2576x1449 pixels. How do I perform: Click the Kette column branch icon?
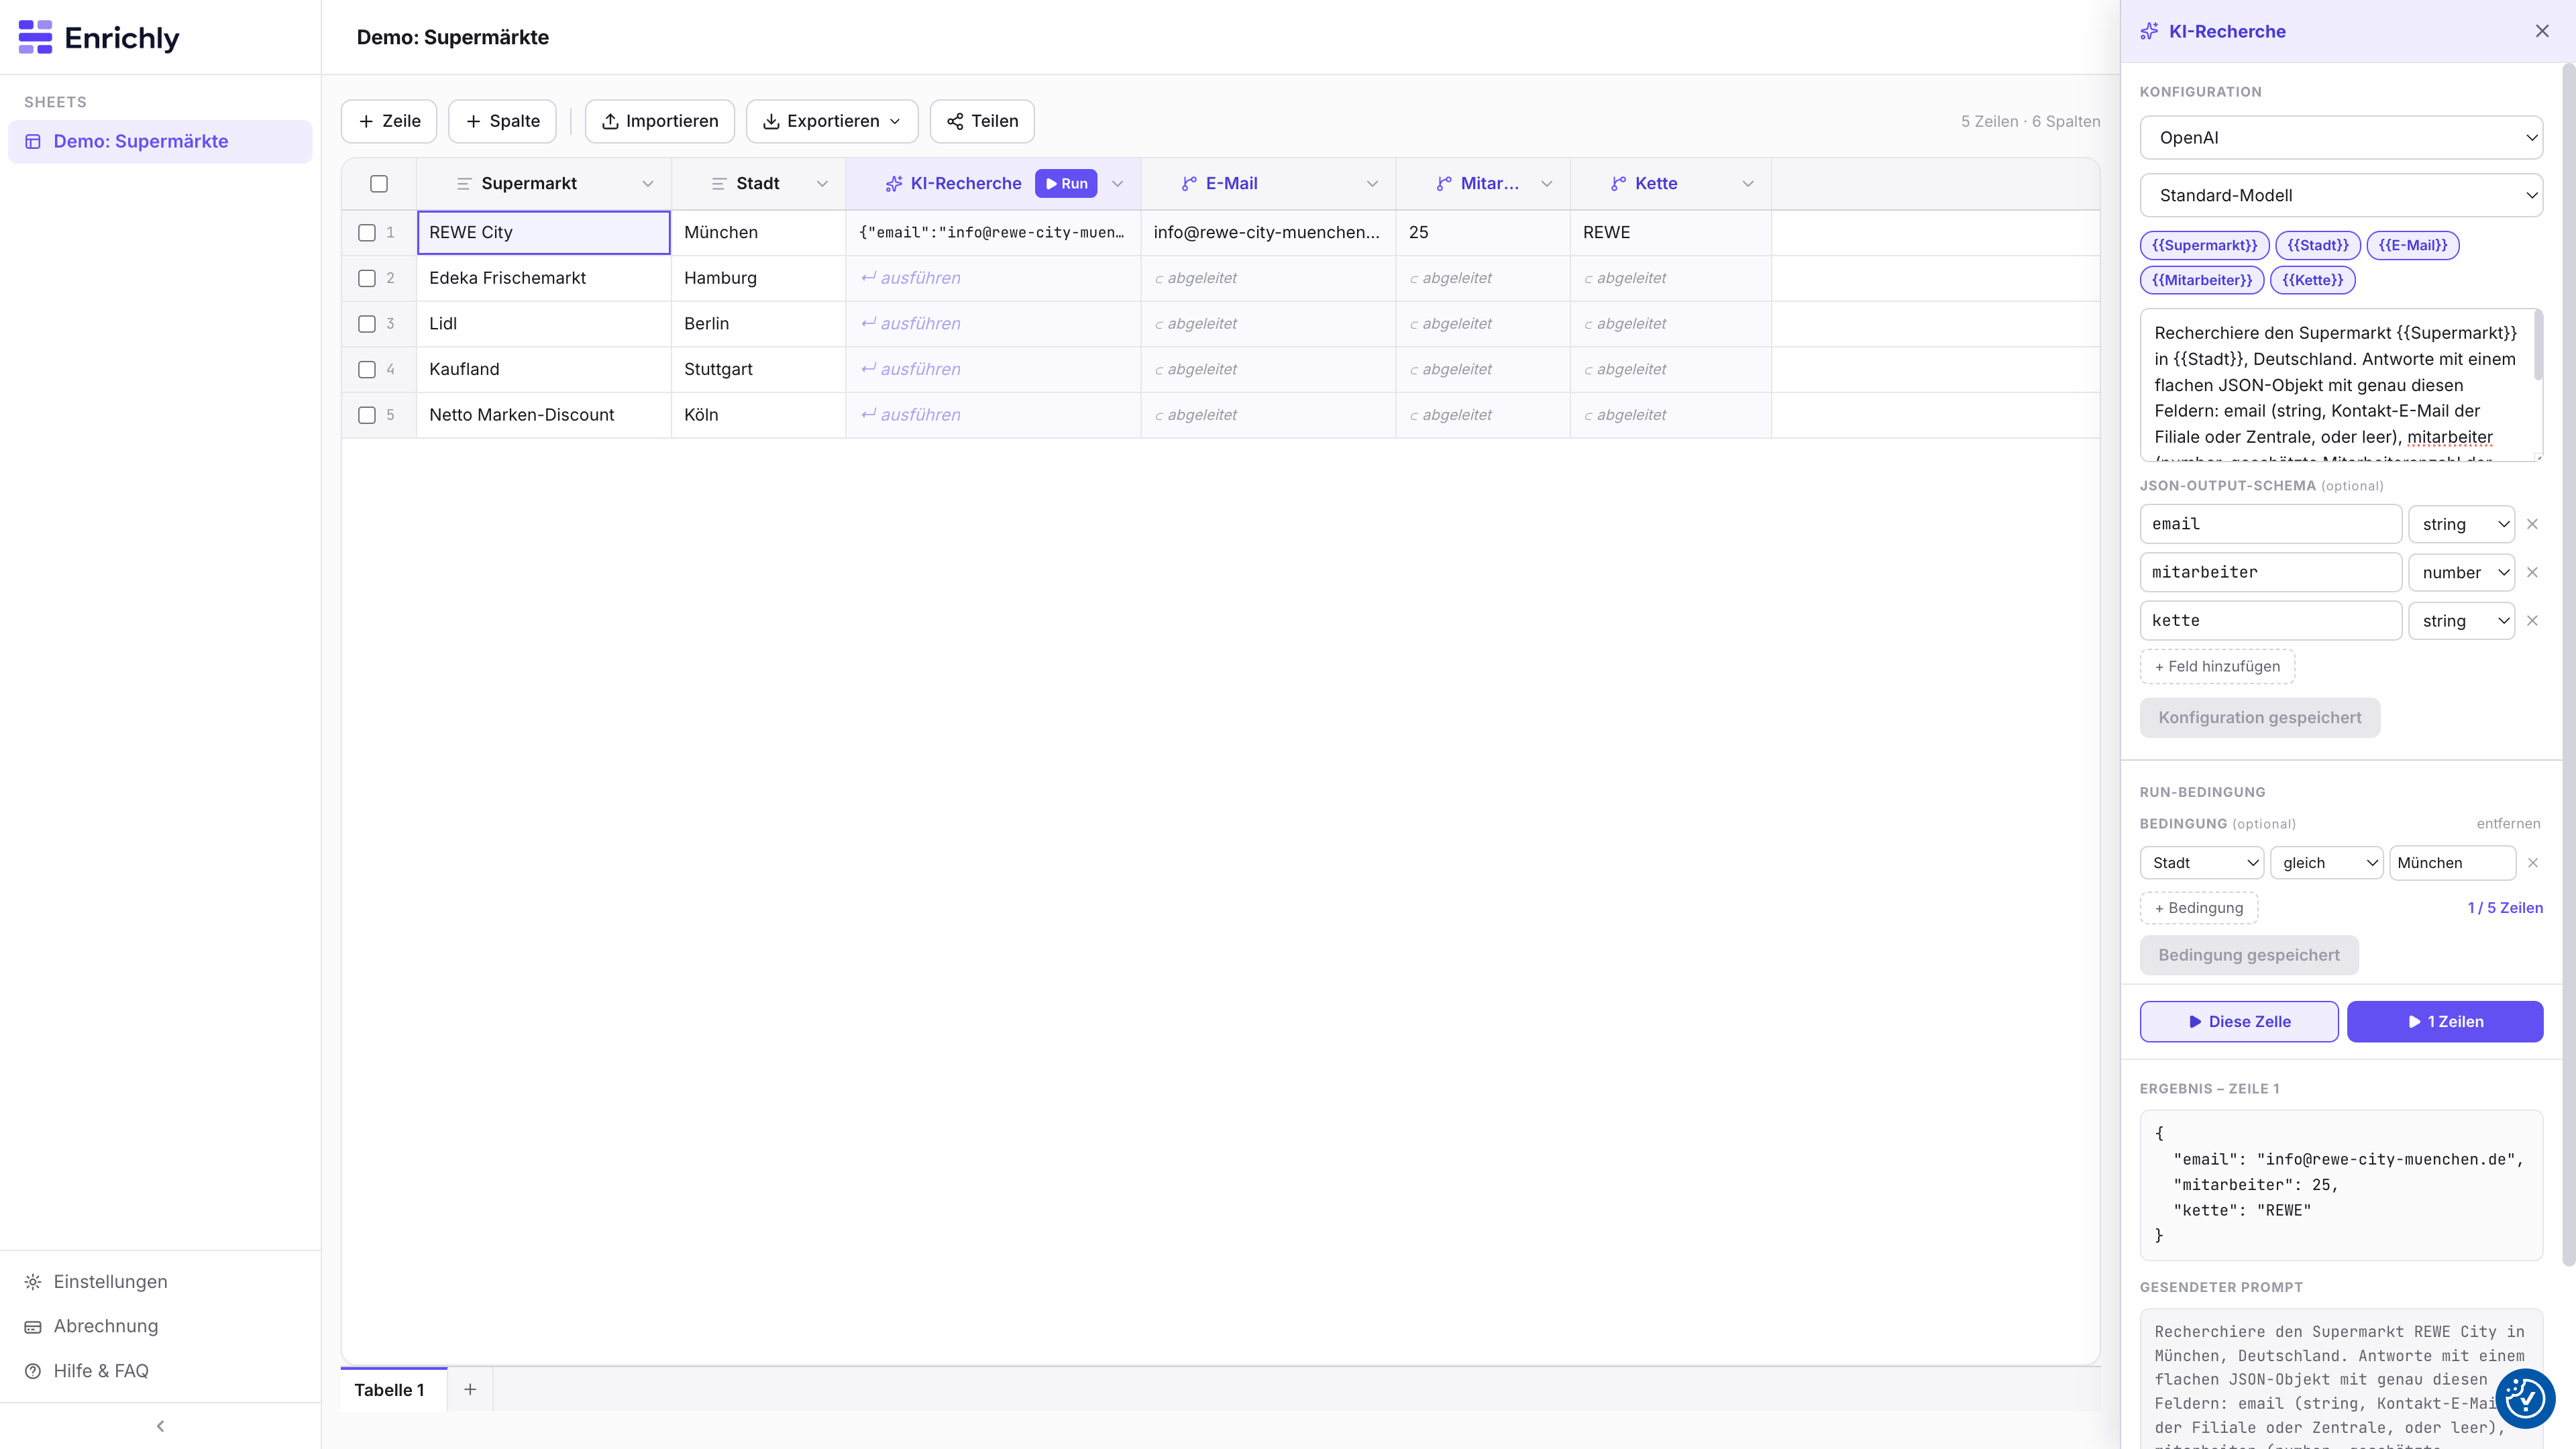(1618, 184)
